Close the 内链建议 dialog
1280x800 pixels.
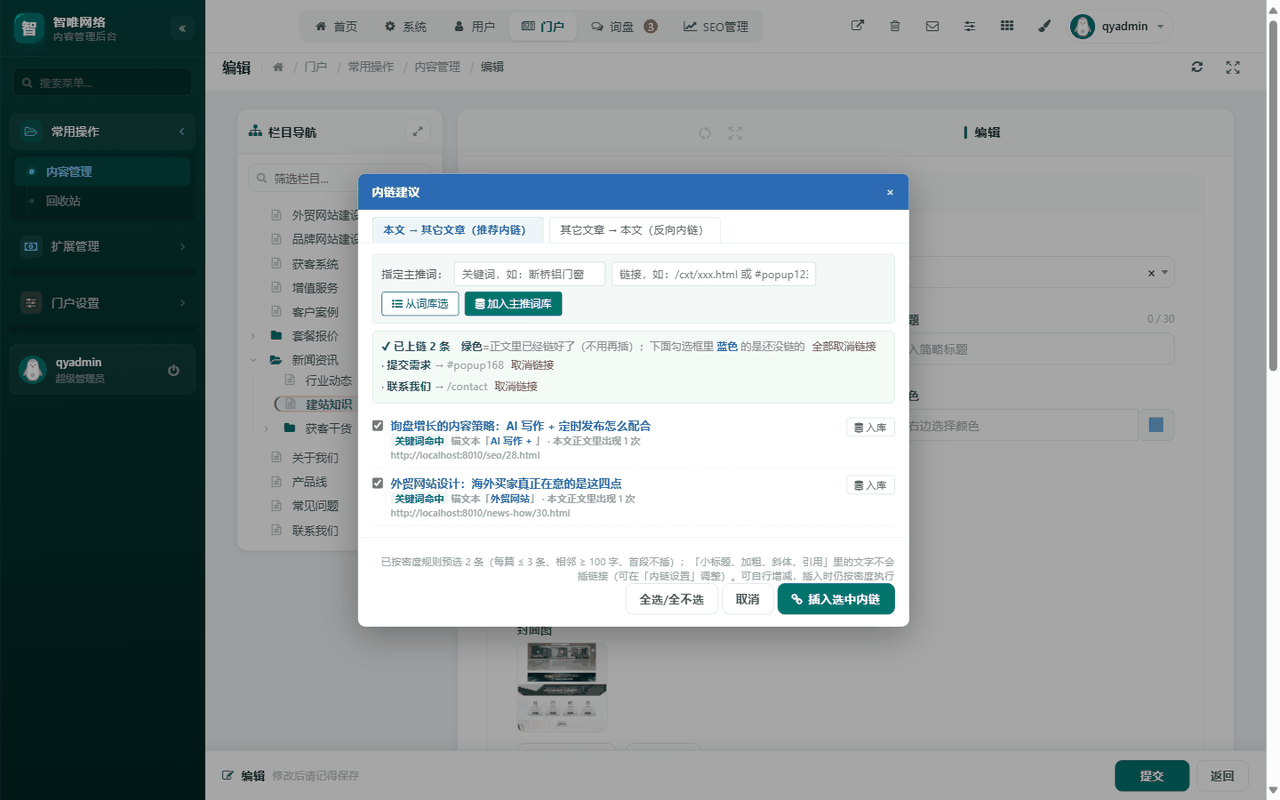[x=890, y=192]
